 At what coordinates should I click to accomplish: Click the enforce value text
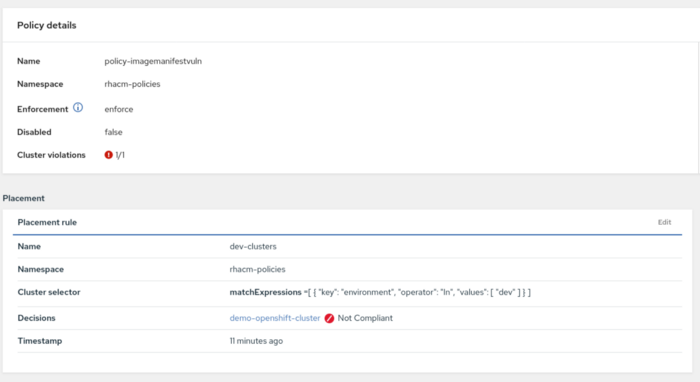(x=119, y=109)
